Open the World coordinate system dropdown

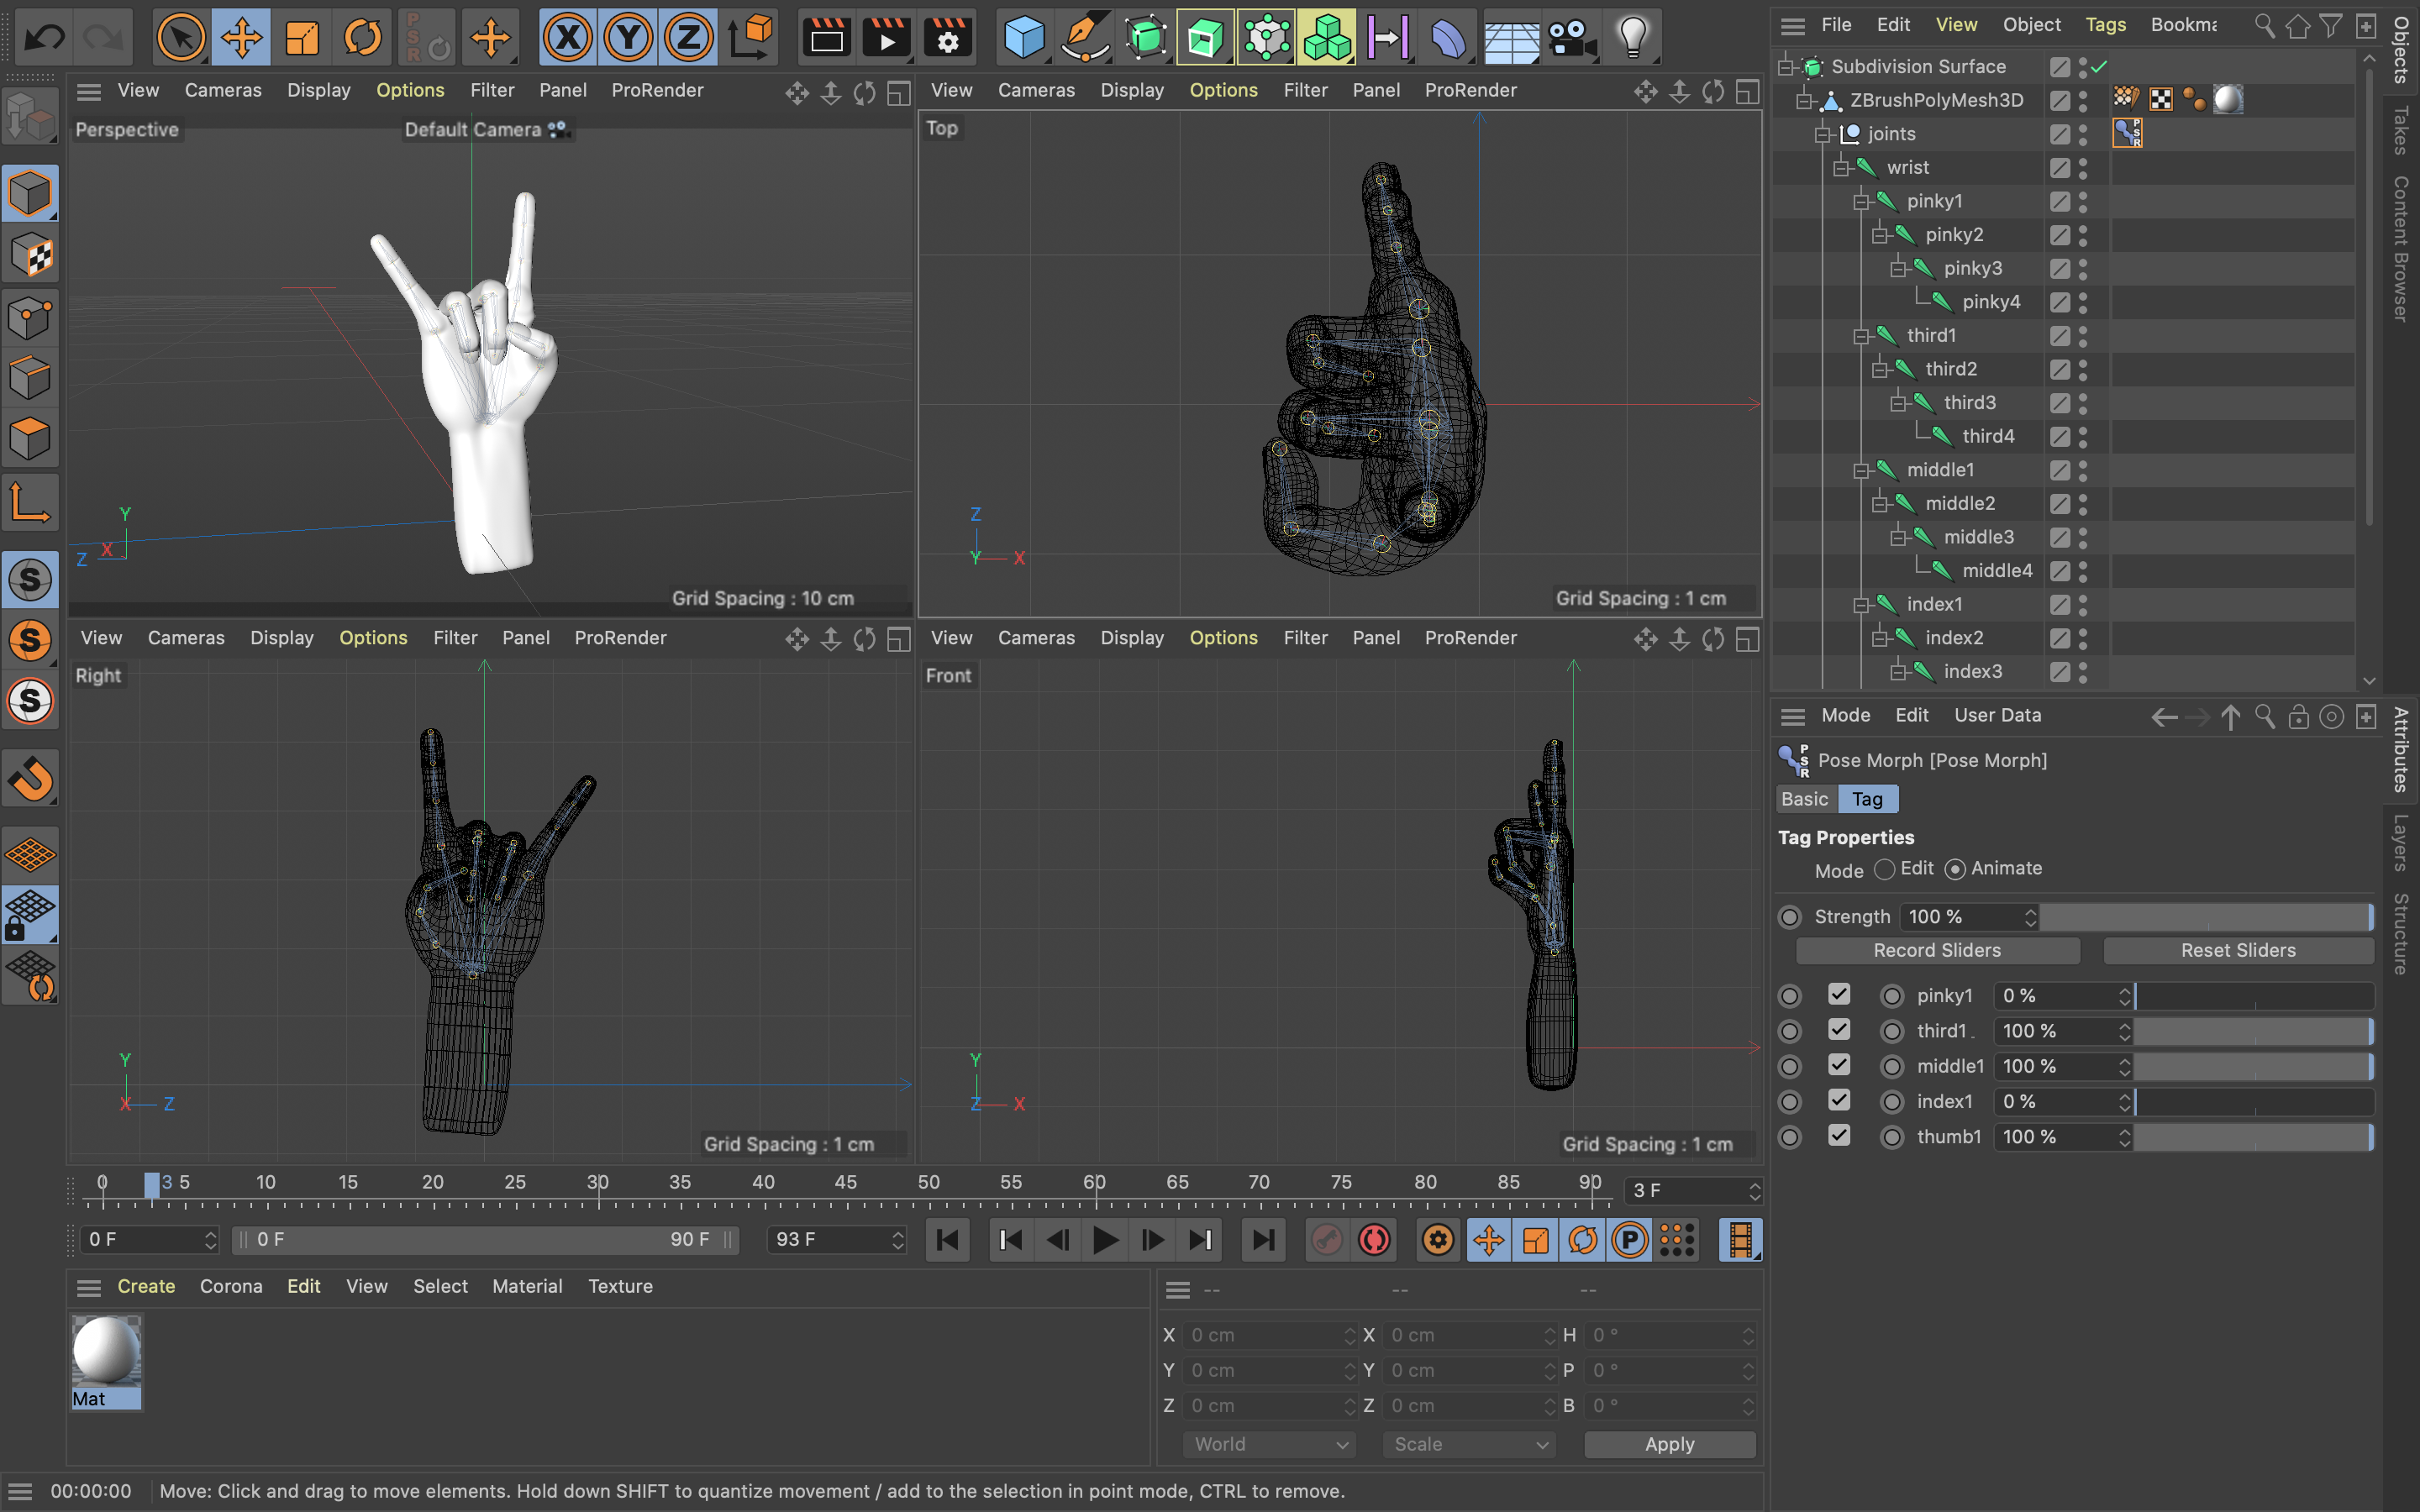tap(1269, 1444)
